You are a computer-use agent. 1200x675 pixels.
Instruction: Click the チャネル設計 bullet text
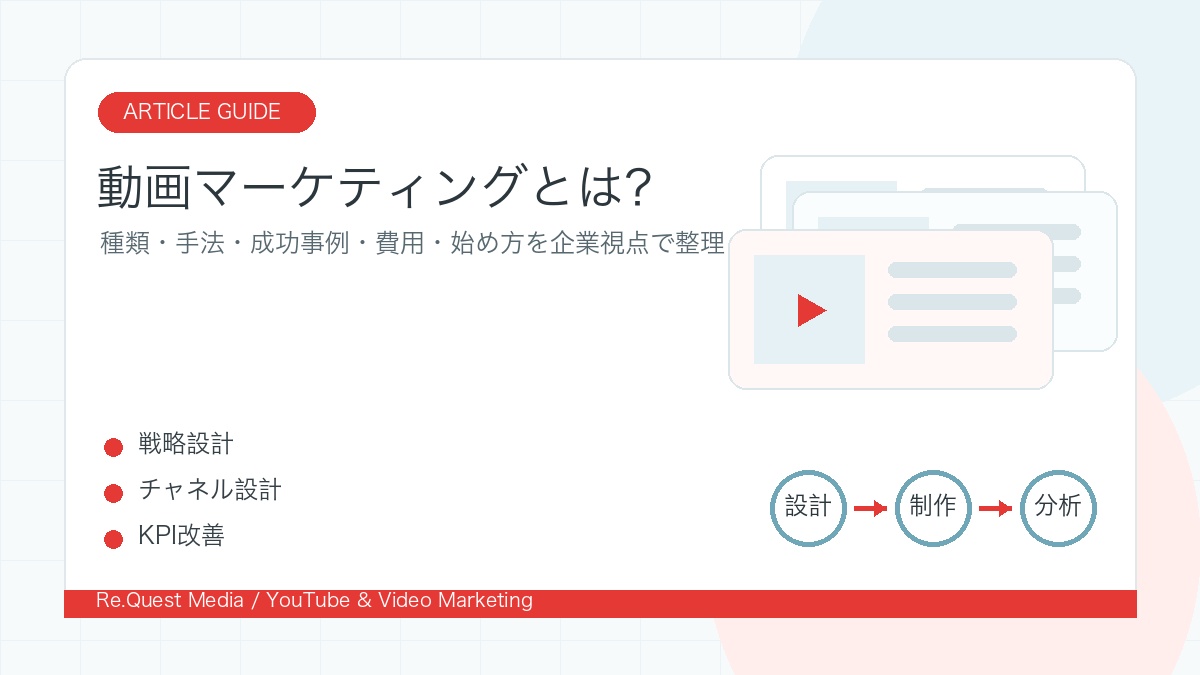pyautogui.click(x=210, y=490)
